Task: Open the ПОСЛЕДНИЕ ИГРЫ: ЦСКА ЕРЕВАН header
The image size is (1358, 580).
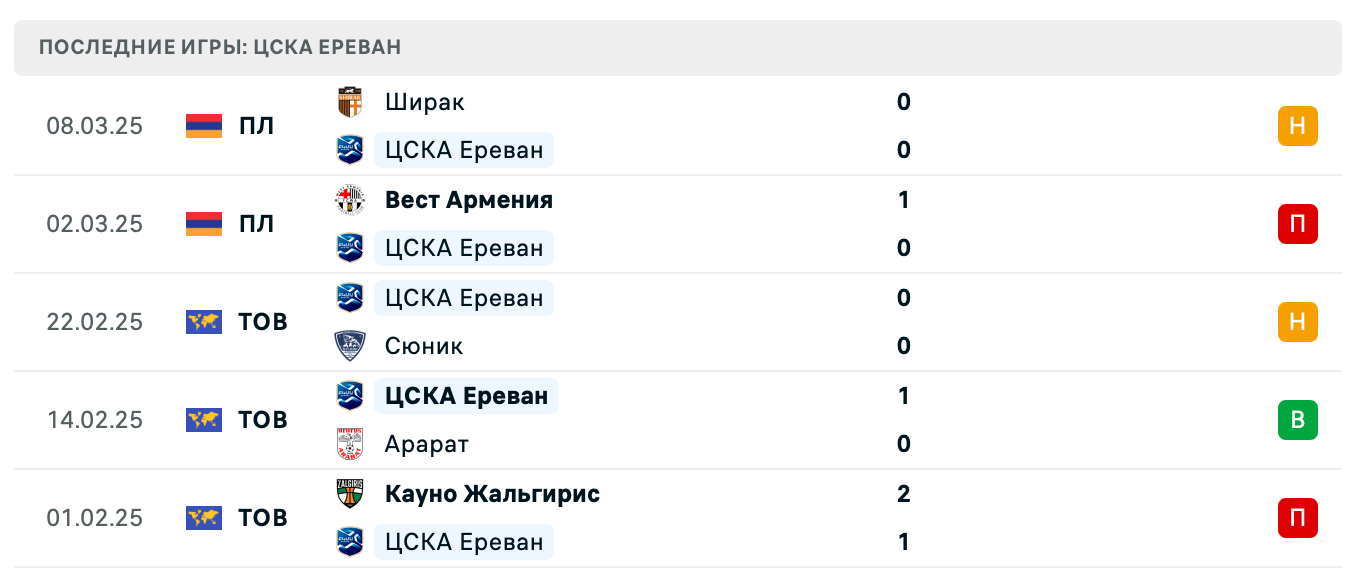Action: pos(218,46)
